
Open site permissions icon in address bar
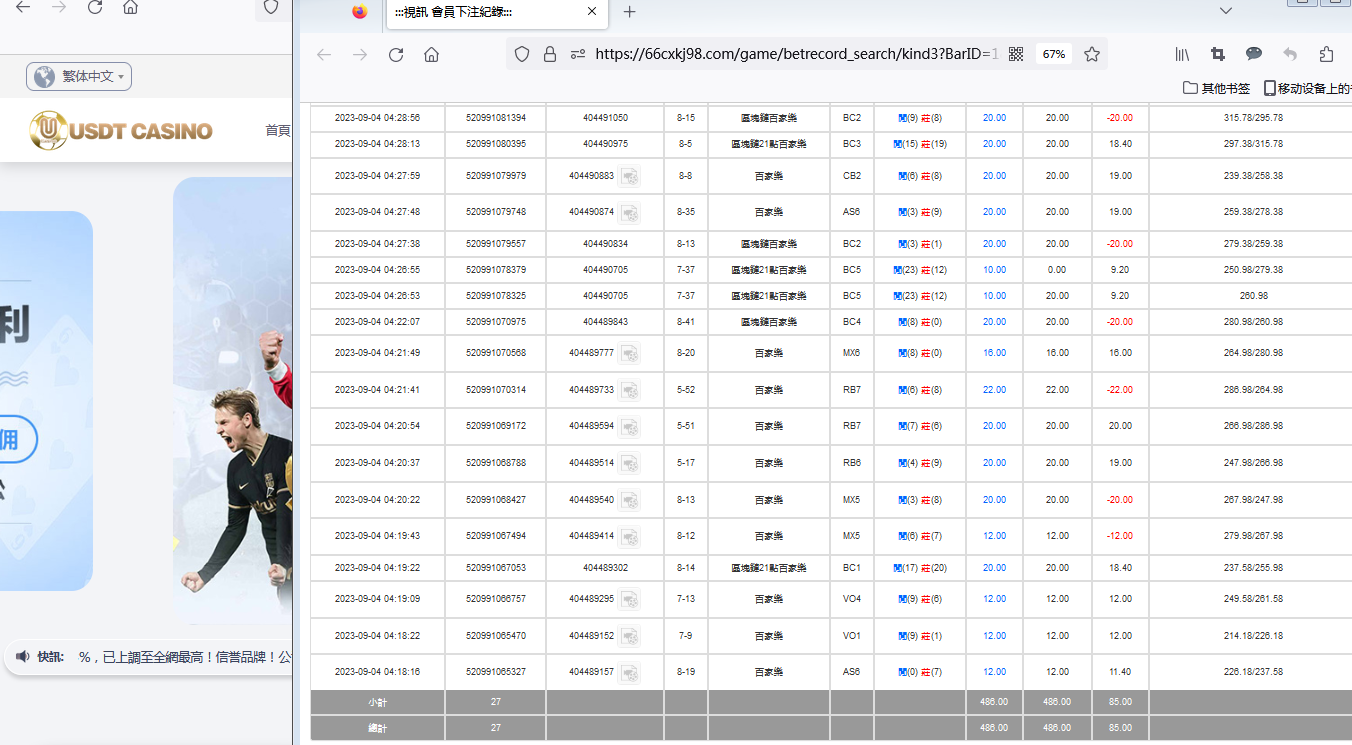[578, 54]
